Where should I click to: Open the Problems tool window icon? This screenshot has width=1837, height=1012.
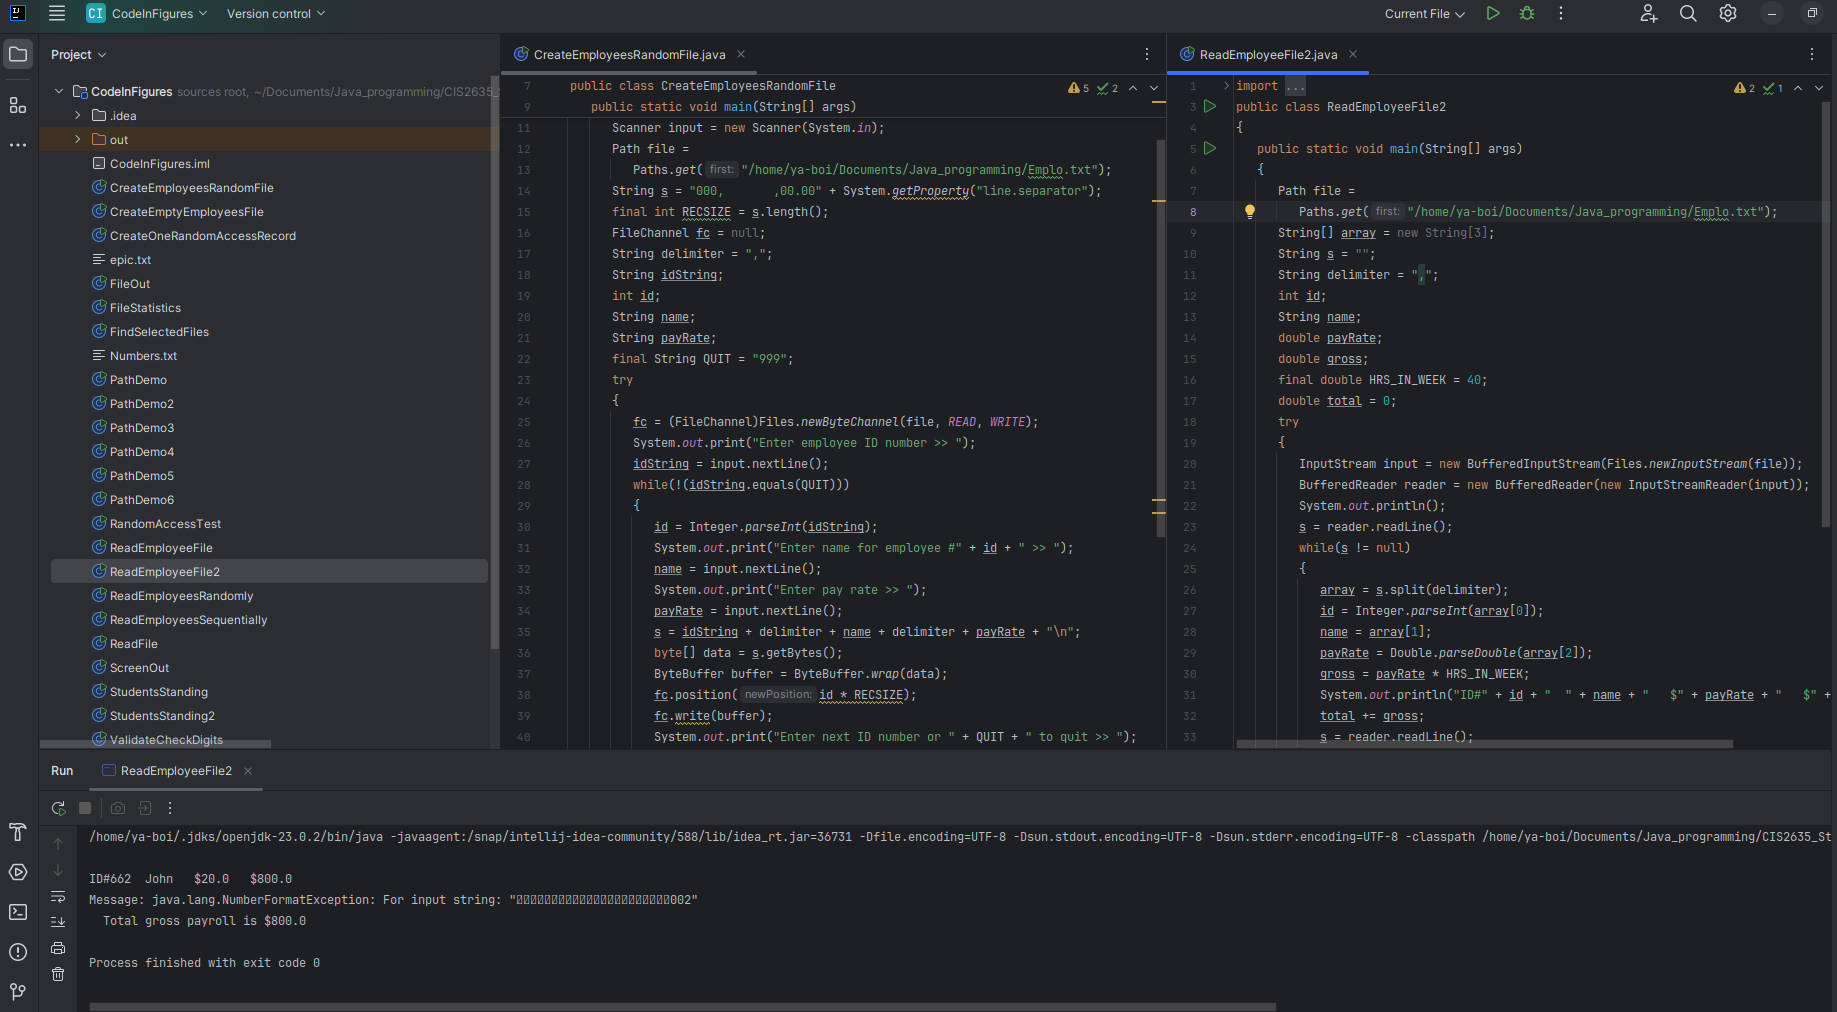[18, 952]
